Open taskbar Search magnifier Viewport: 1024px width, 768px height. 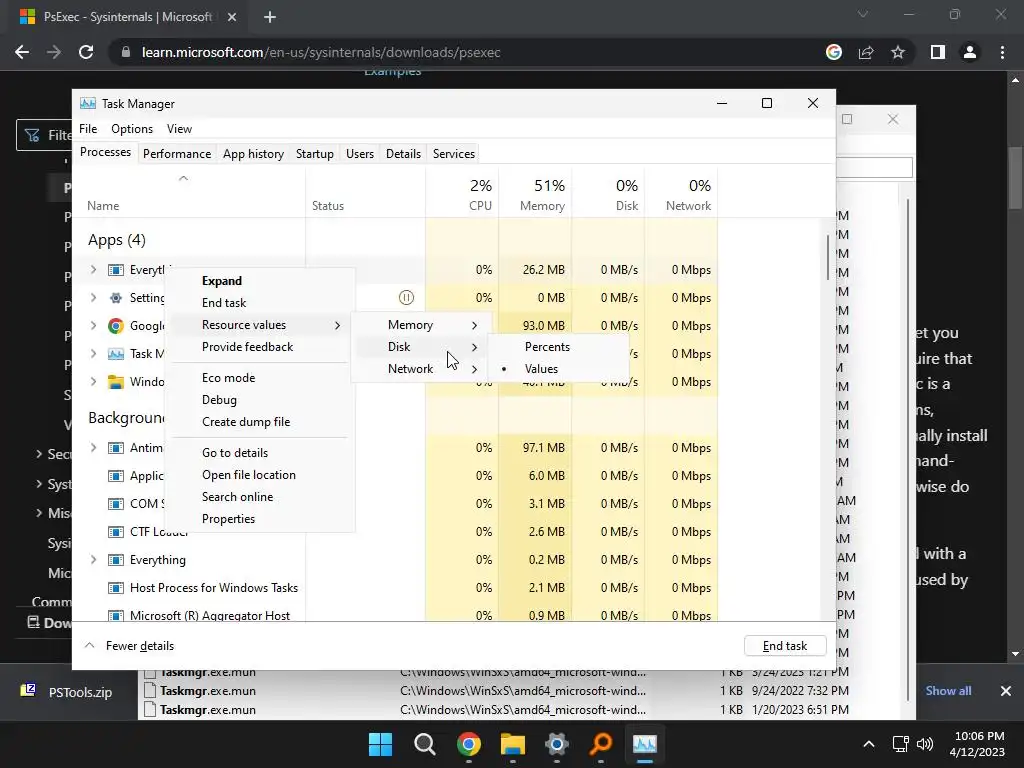(x=424, y=744)
